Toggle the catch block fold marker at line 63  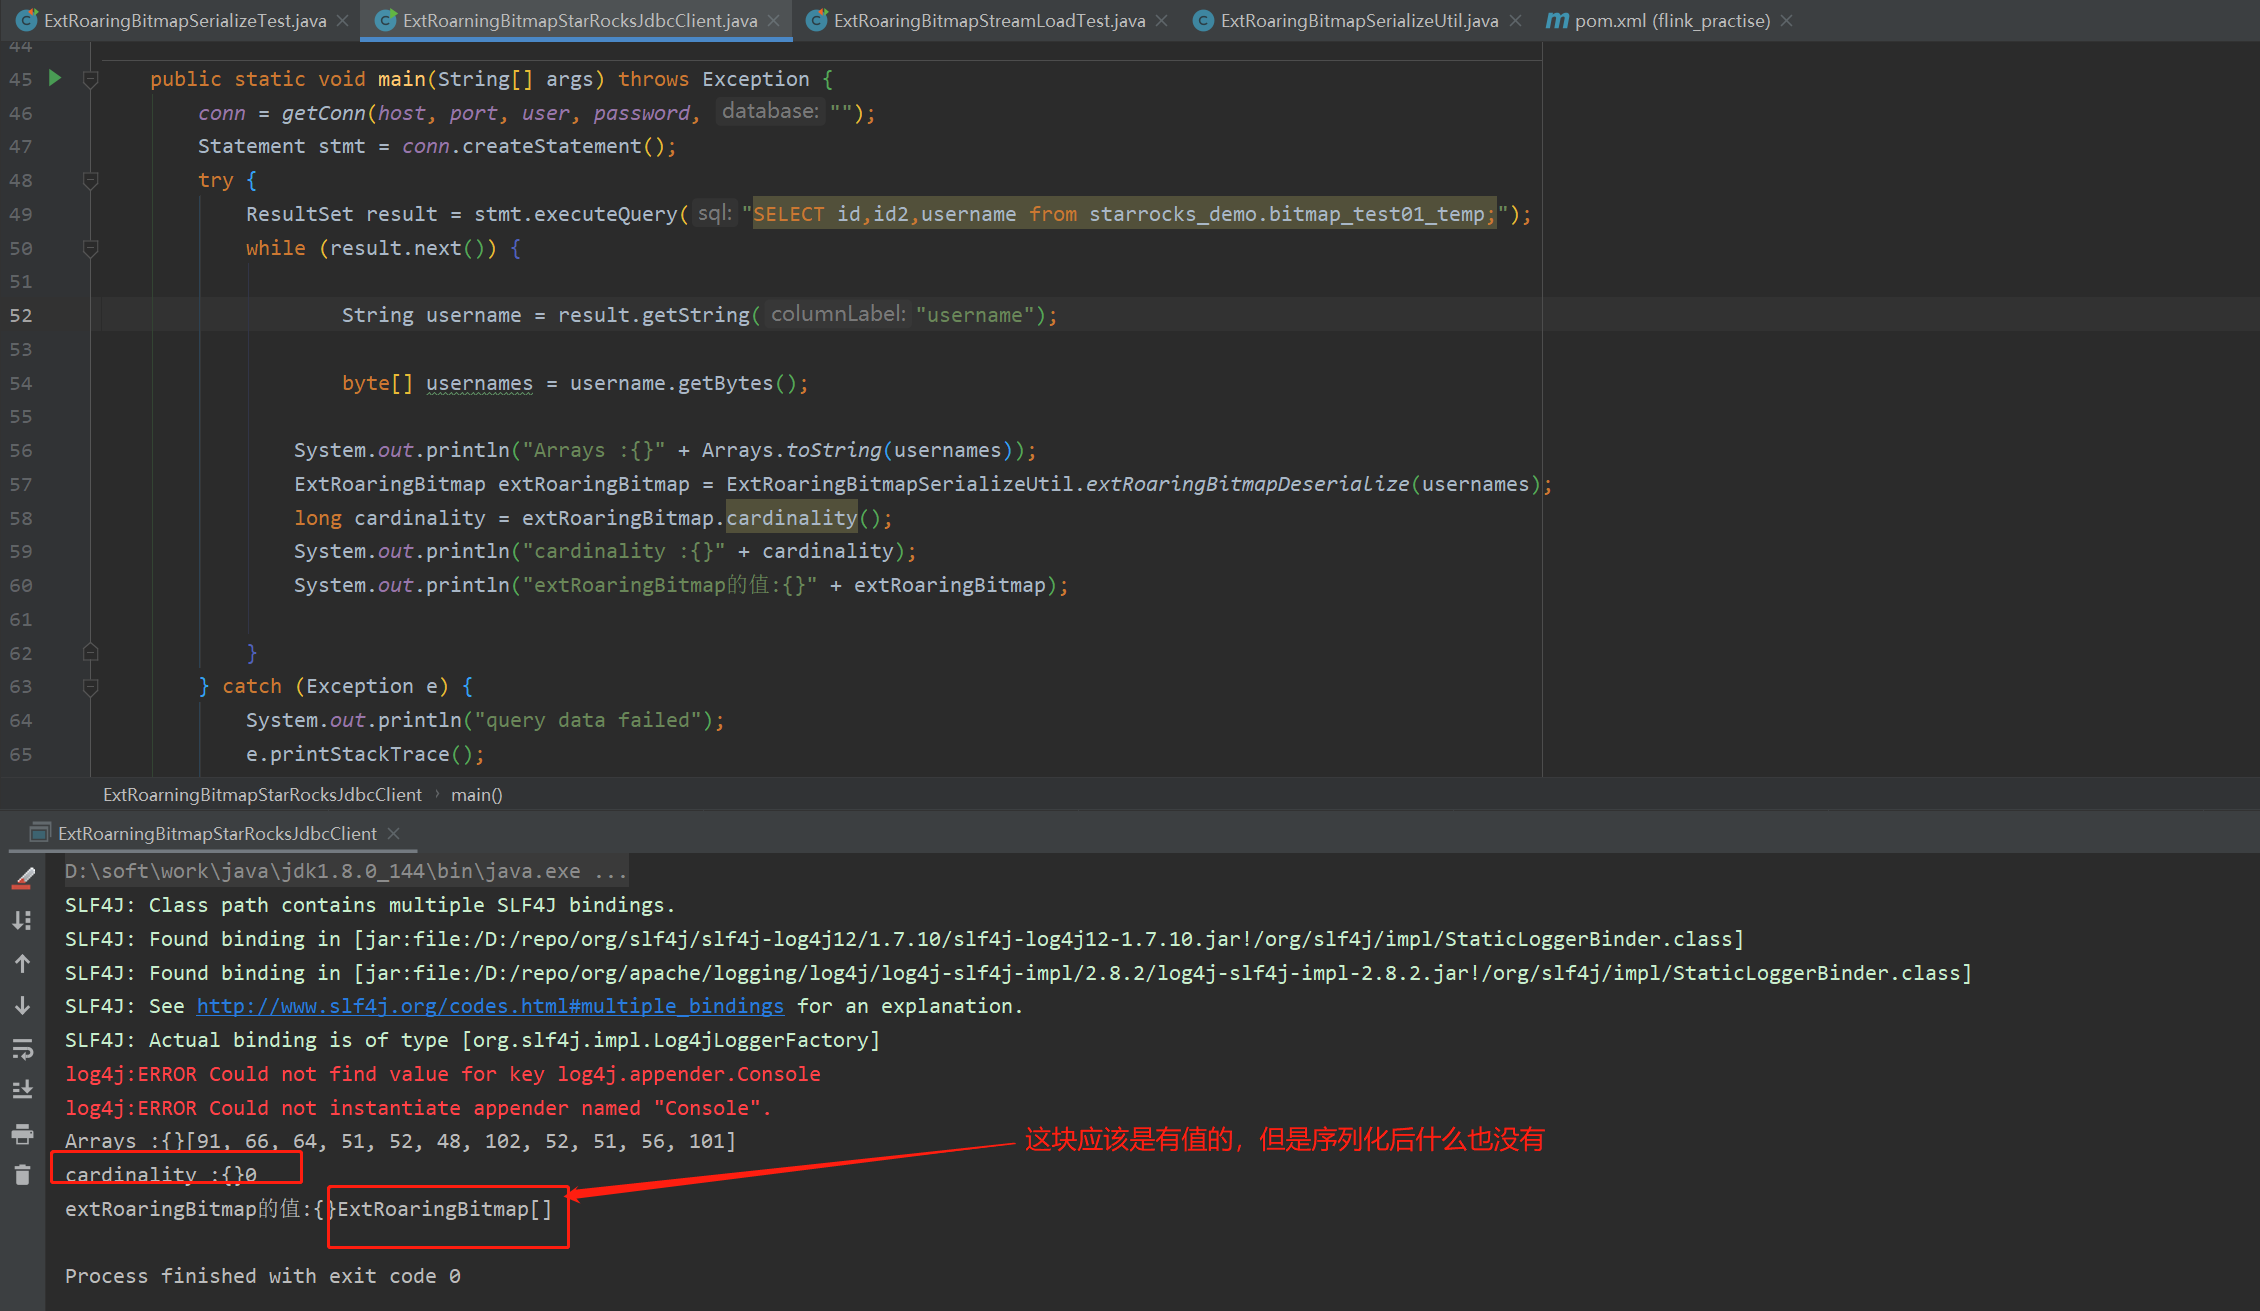(90, 686)
